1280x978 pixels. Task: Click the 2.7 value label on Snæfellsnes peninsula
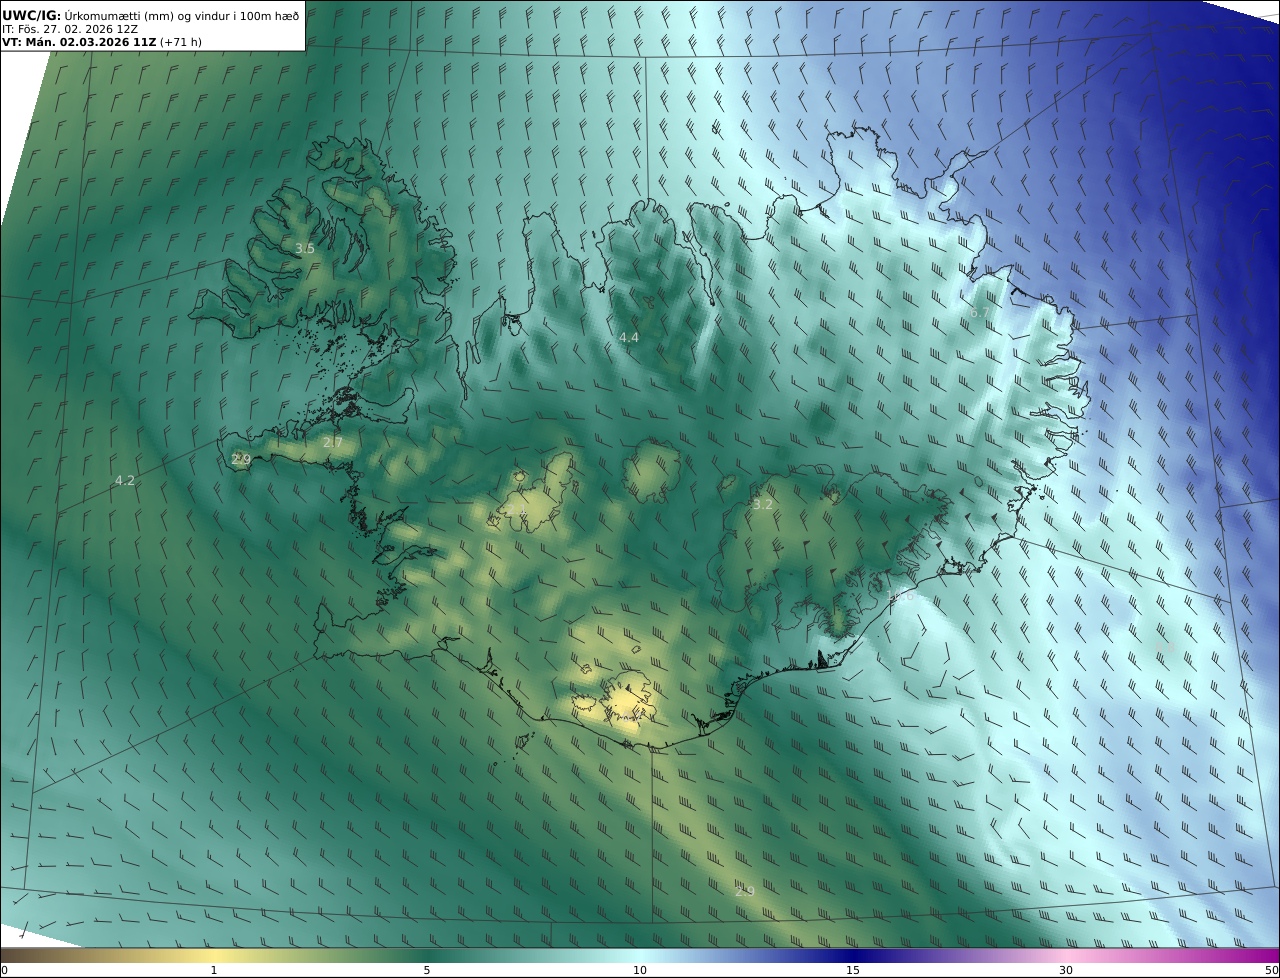[x=333, y=442]
